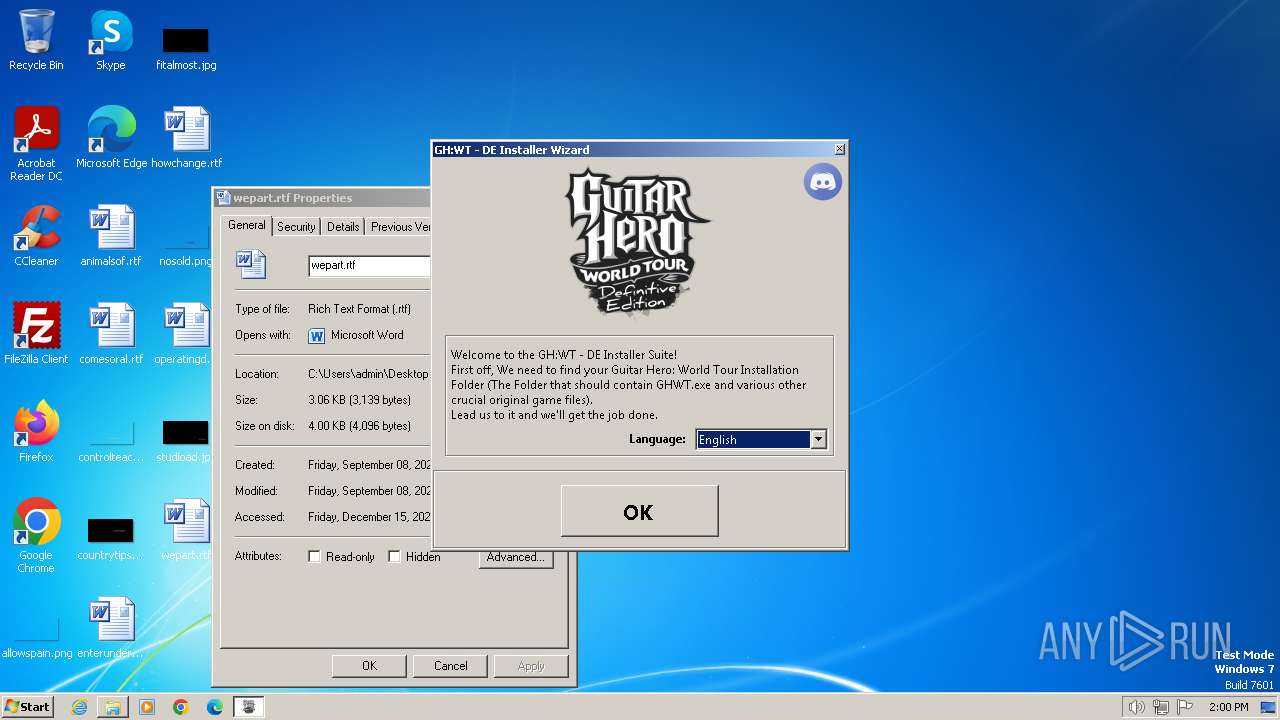
Task: Click the Show desktop button
Action: click(x=1268, y=707)
